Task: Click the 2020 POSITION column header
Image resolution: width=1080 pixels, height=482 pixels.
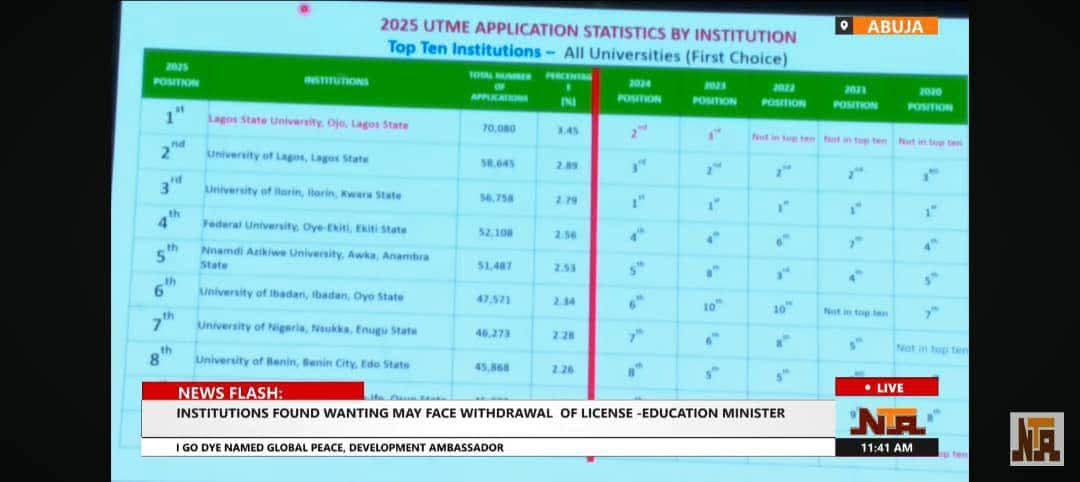Action: coord(930,99)
